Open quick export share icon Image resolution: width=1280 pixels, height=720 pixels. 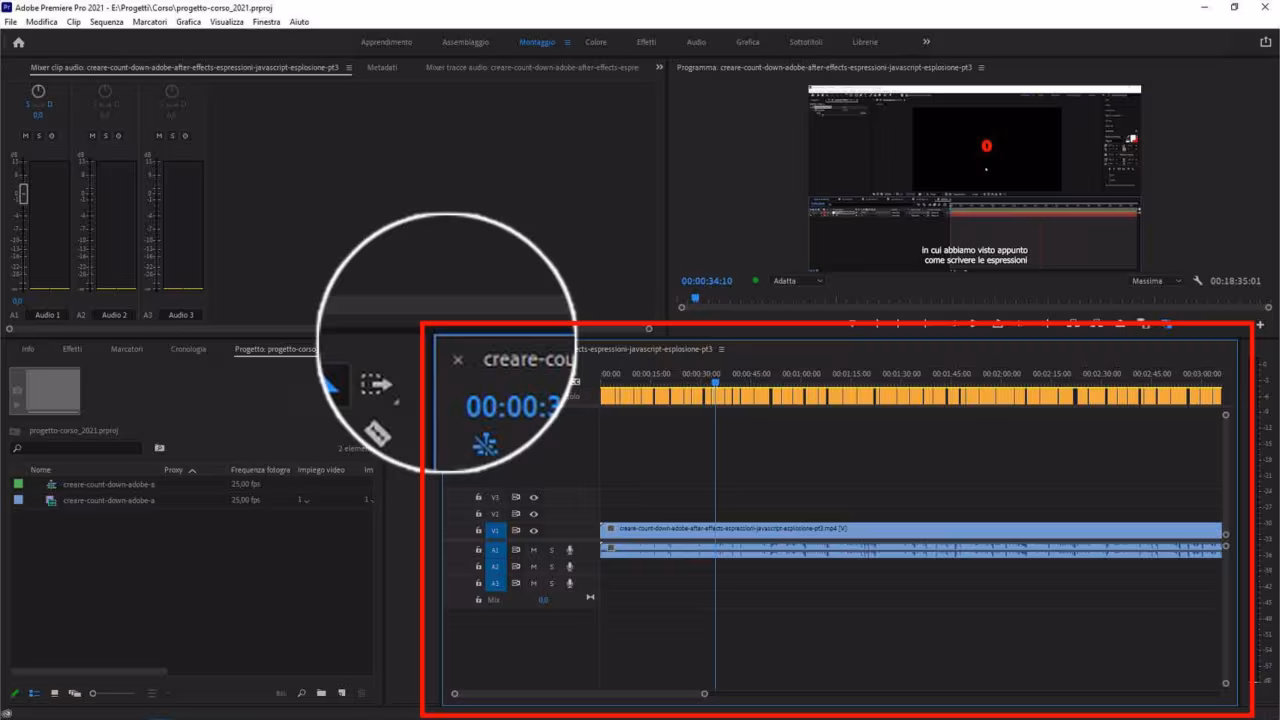(x=1266, y=42)
